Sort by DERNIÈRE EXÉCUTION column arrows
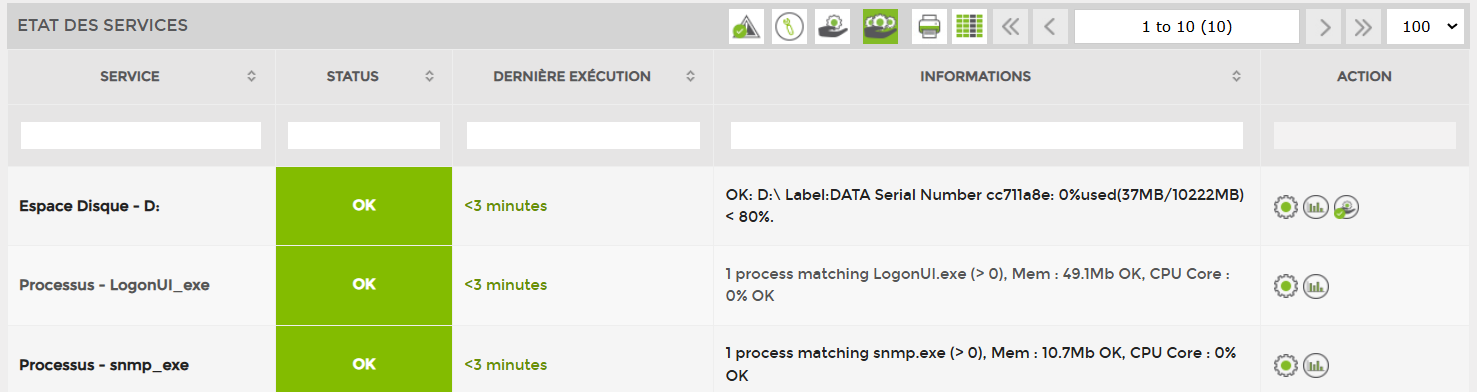Screen dimensions: 1477x392 coord(690,77)
